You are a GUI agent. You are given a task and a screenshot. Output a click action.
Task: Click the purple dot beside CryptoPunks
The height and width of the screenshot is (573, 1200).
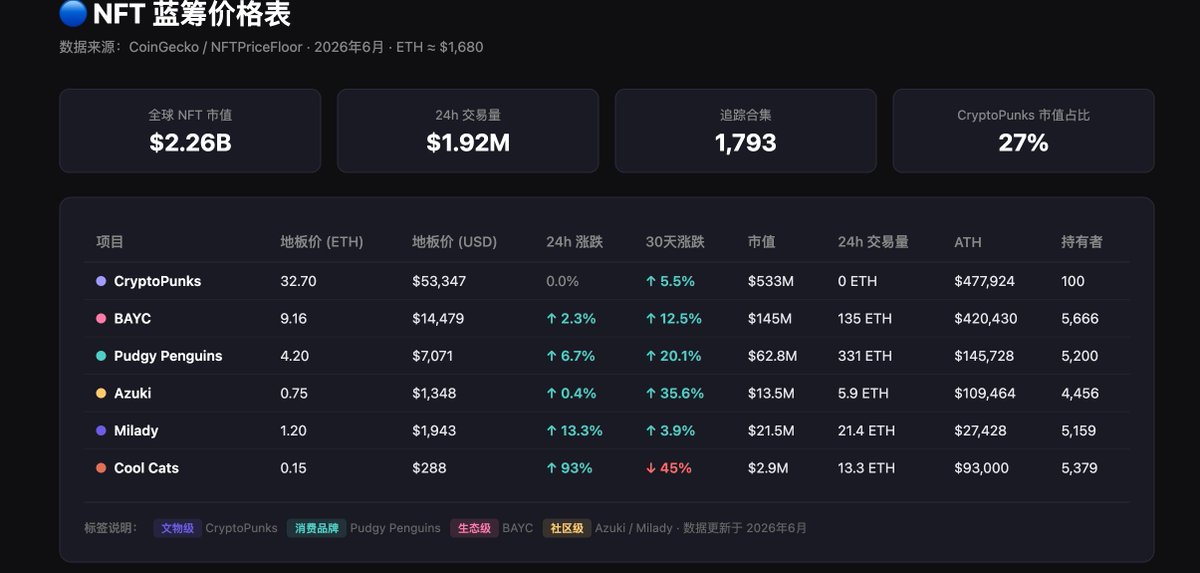[101, 281]
